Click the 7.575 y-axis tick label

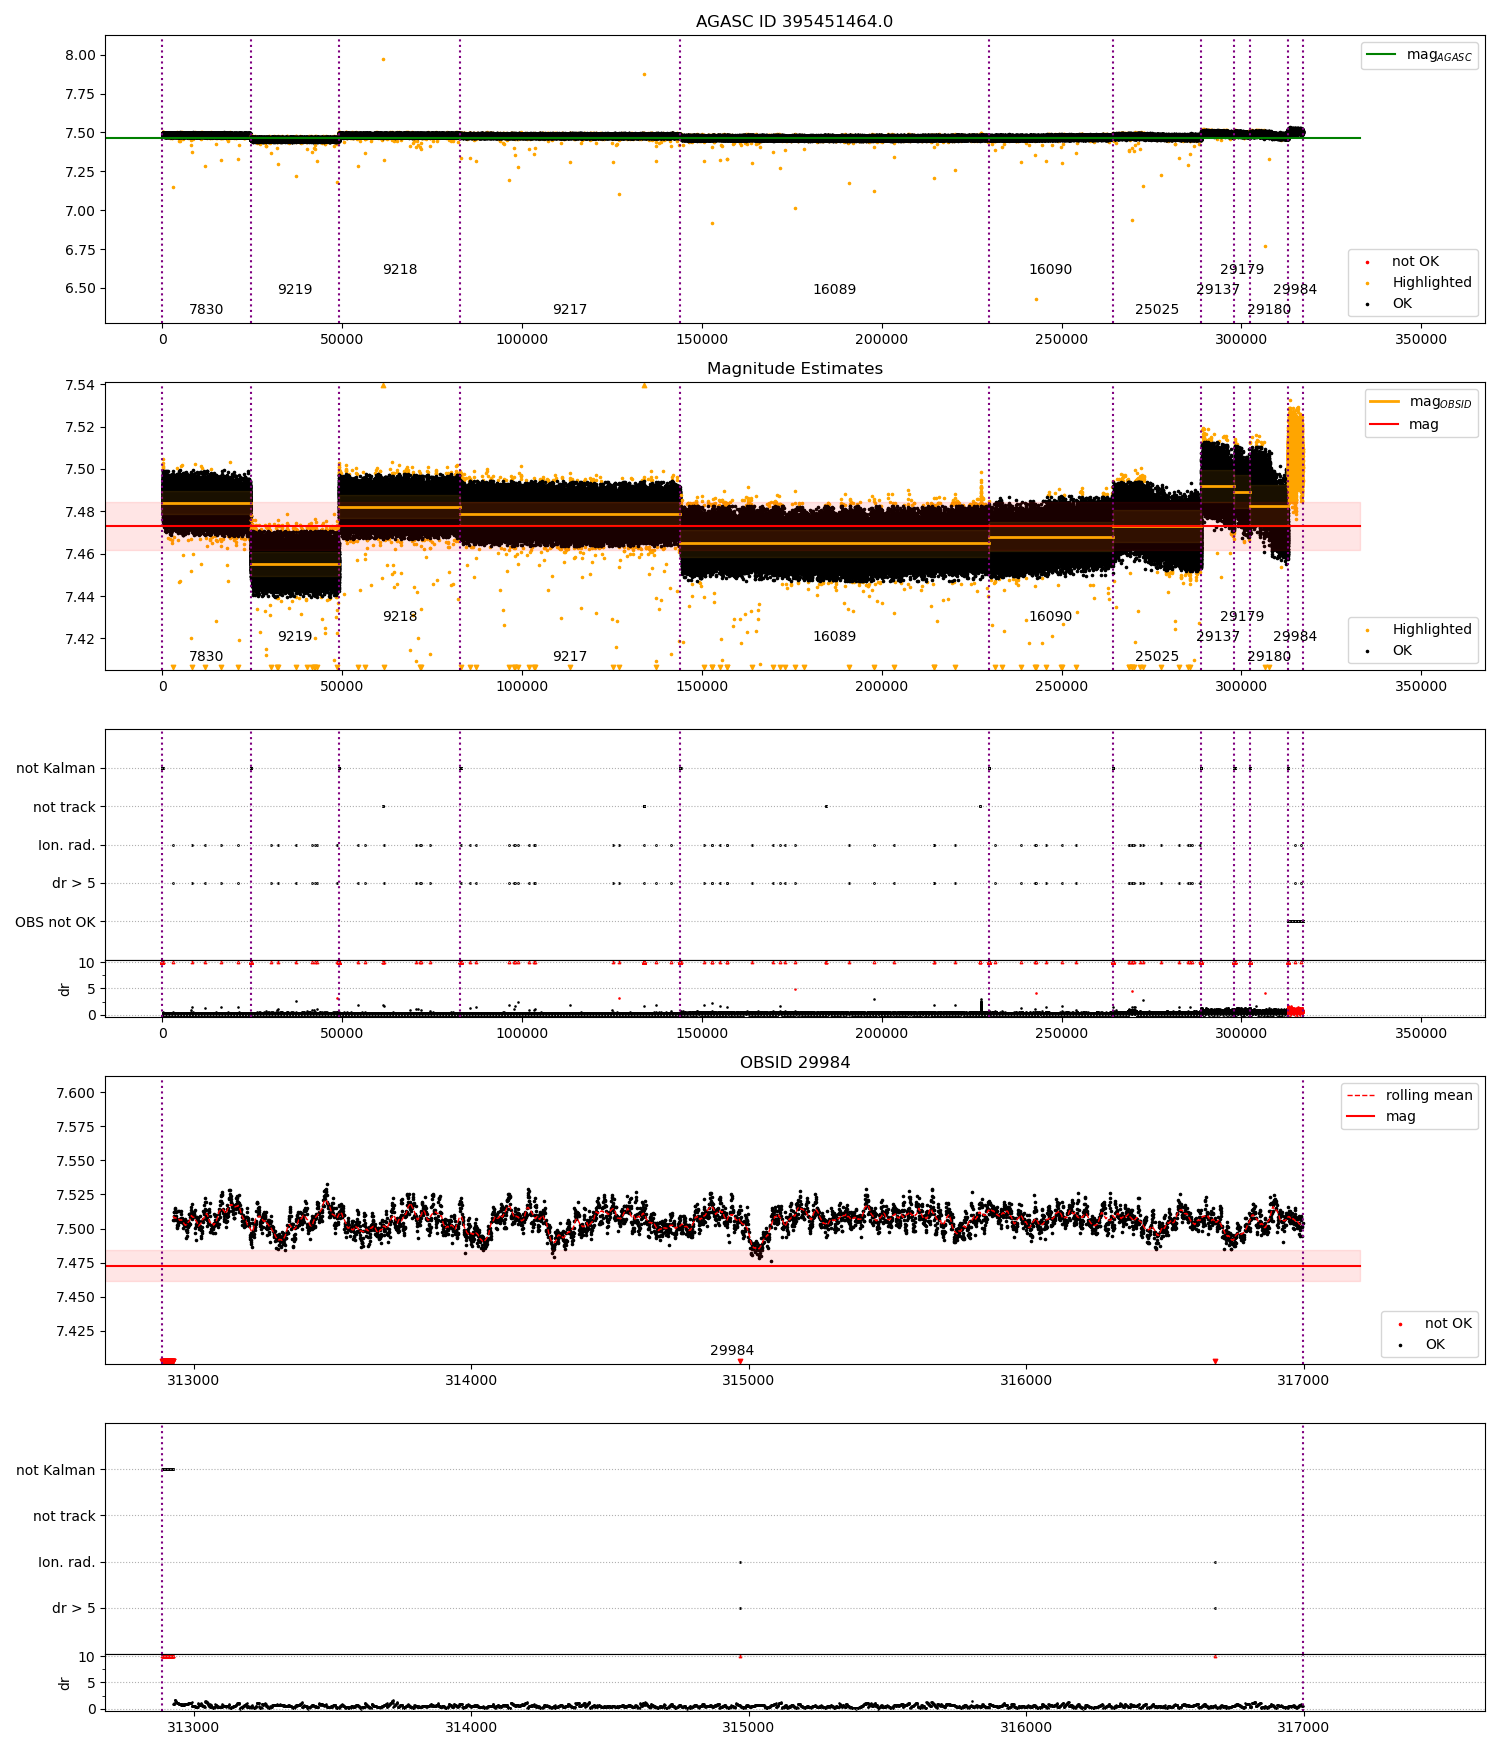(x=75, y=1127)
